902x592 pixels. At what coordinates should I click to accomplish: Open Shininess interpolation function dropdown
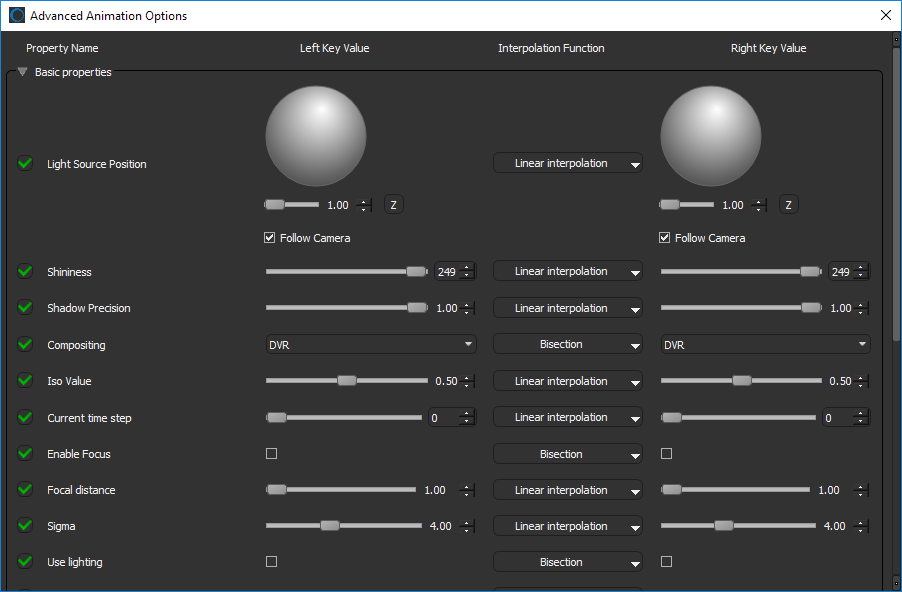pyautogui.click(x=567, y=272)
